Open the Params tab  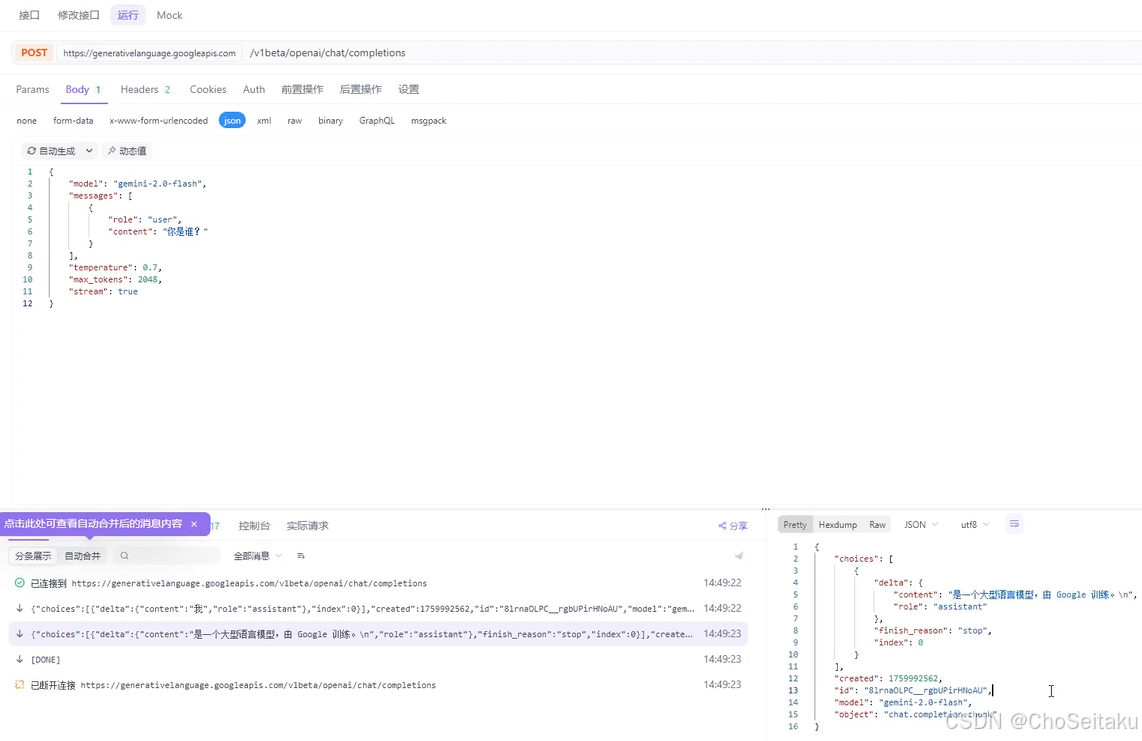pos(33,90)
